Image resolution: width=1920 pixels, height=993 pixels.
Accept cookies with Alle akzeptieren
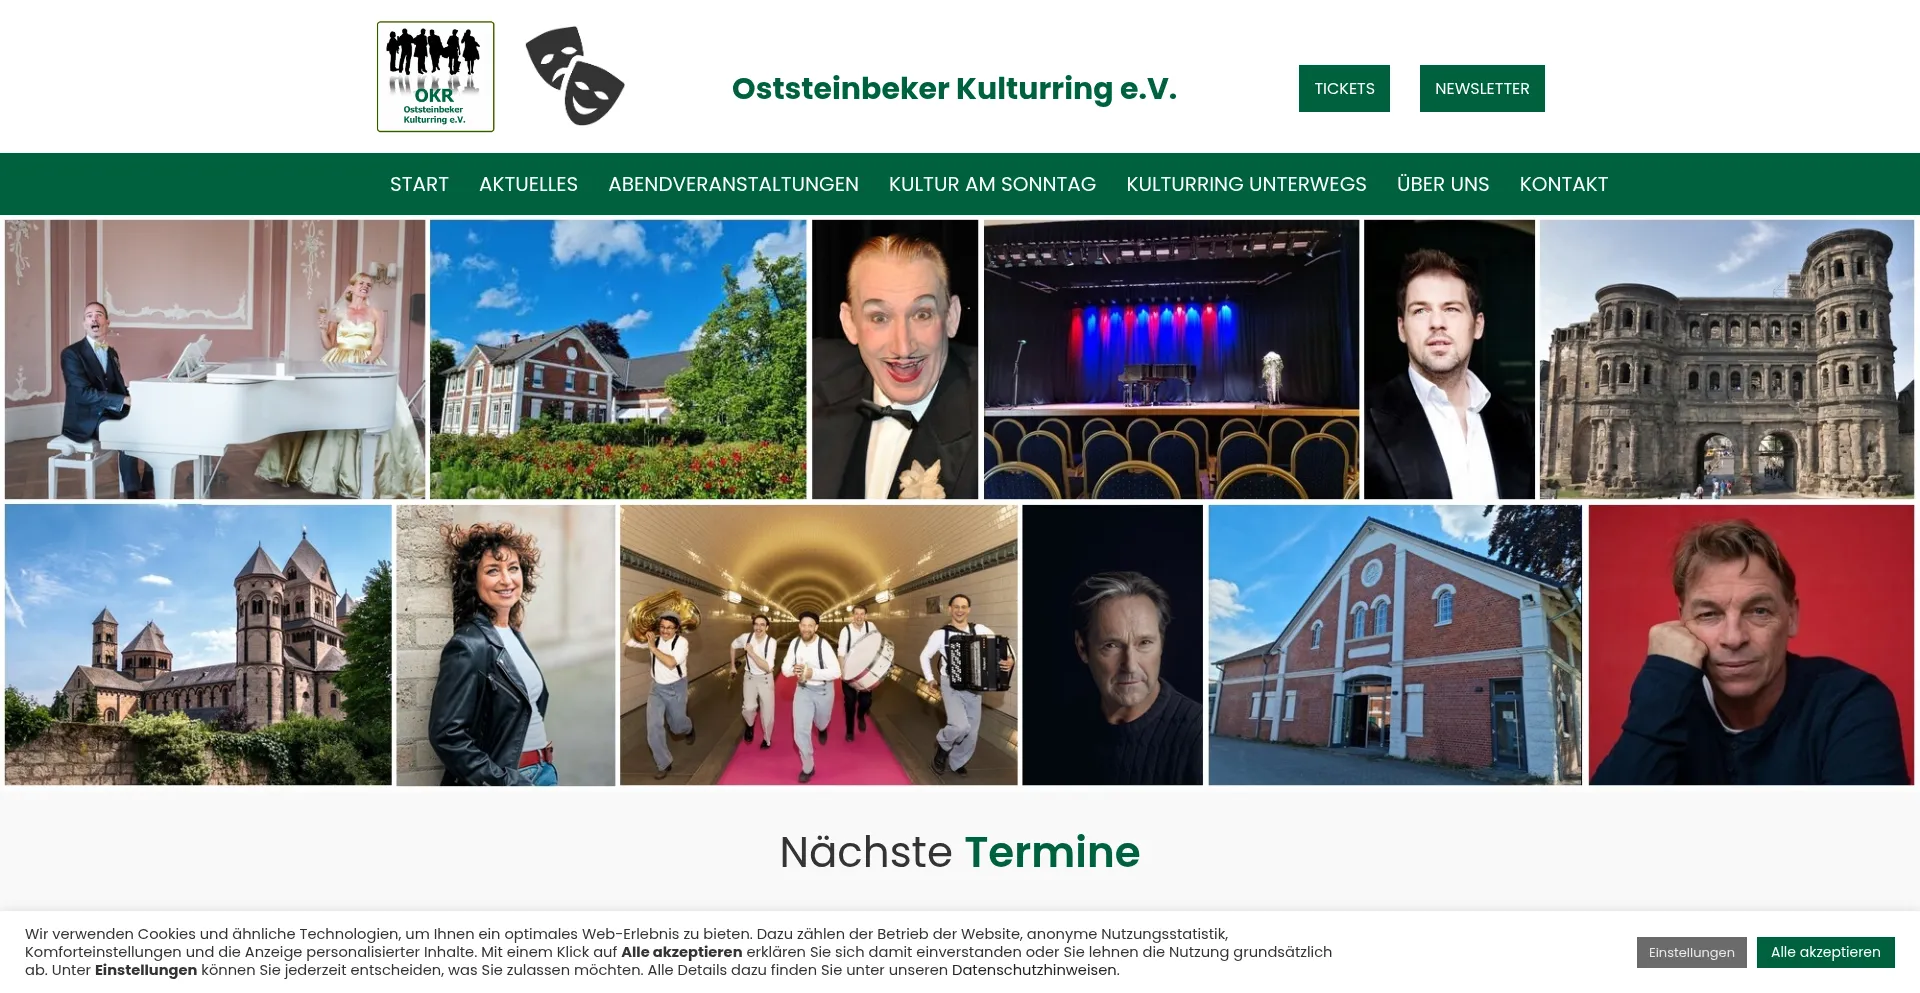pyautogui.click(x=1825, y=952)
